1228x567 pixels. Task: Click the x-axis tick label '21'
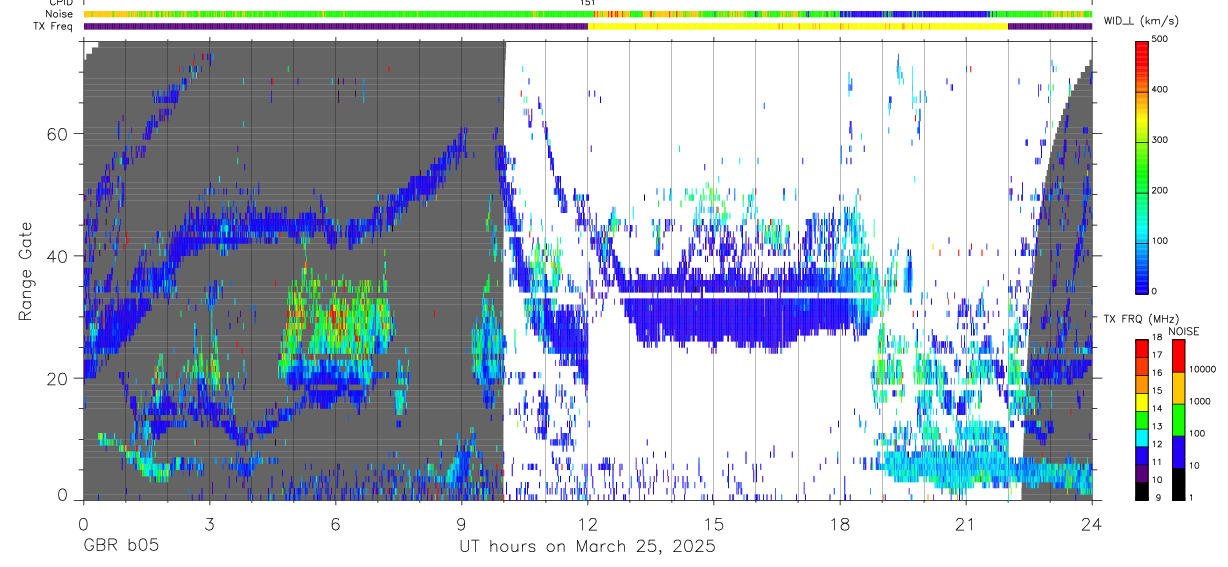[x=966, y=524]
